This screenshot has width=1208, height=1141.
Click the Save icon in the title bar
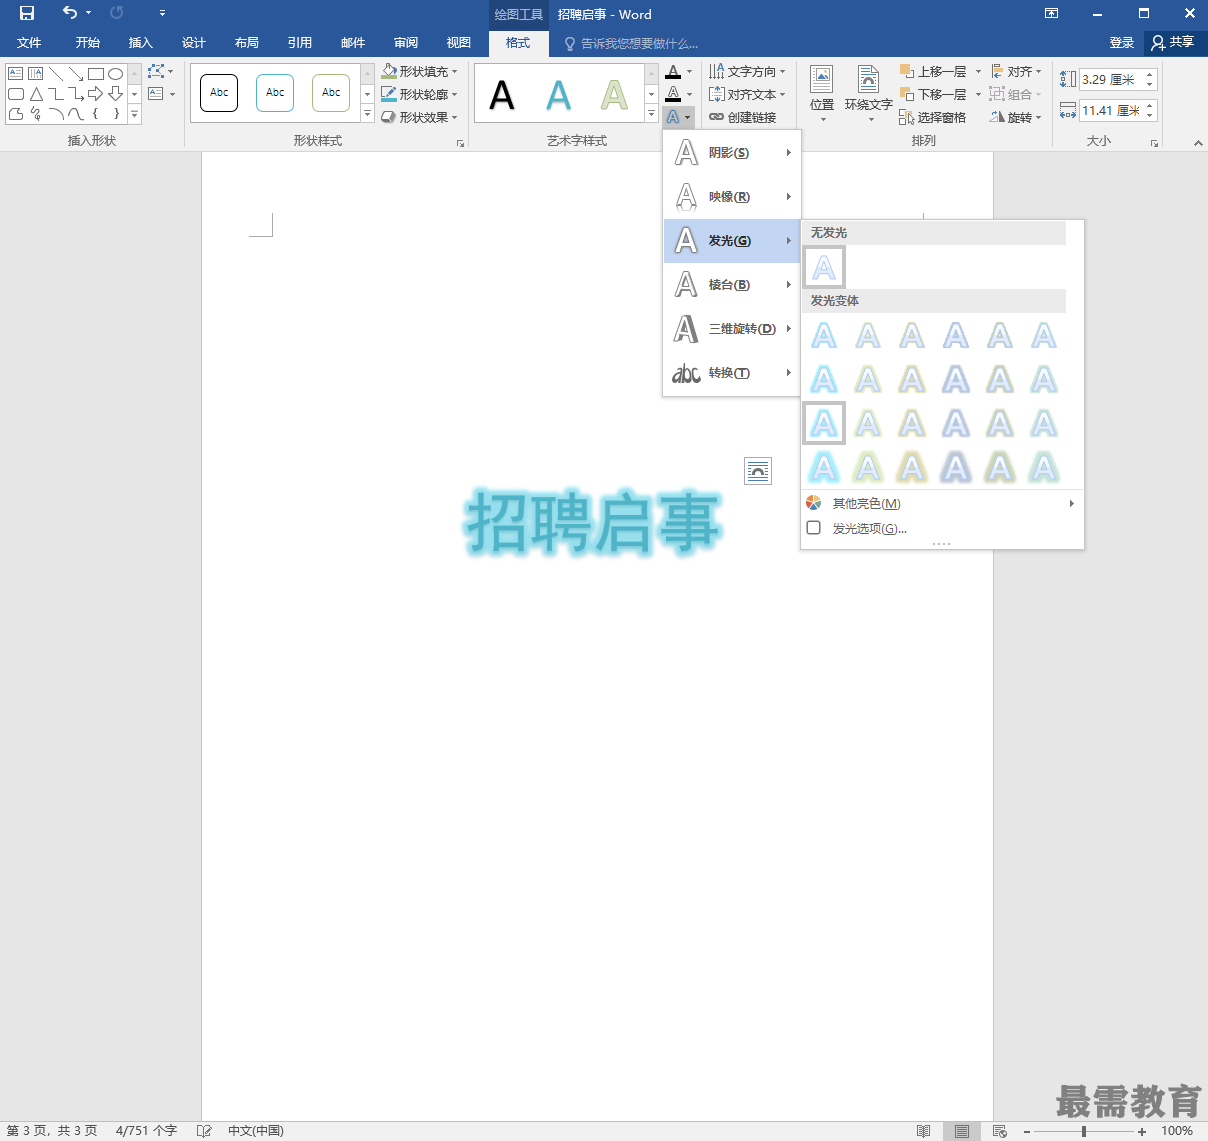click(x=27, y=14)
